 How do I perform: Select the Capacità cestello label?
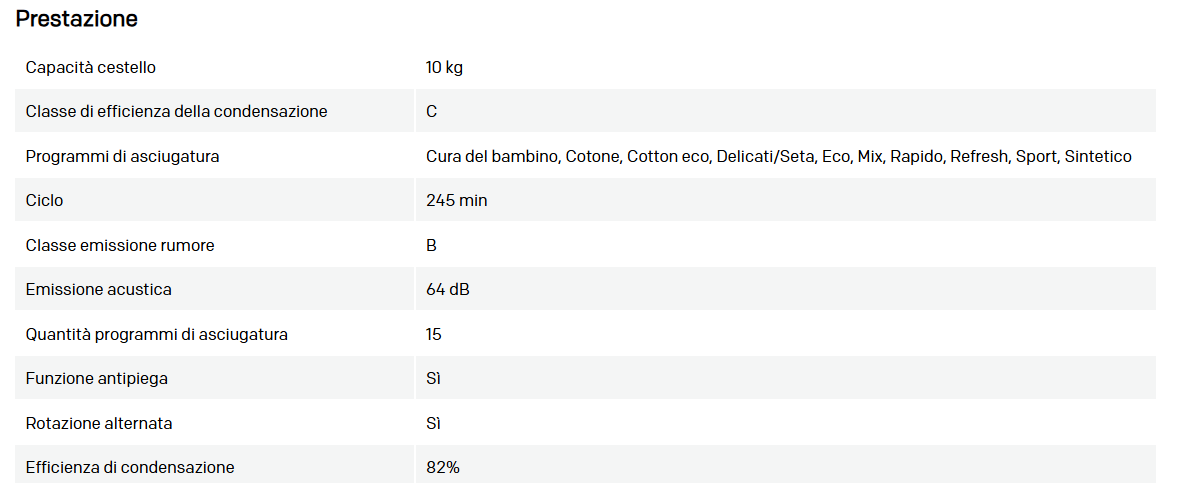coord(91,68)
